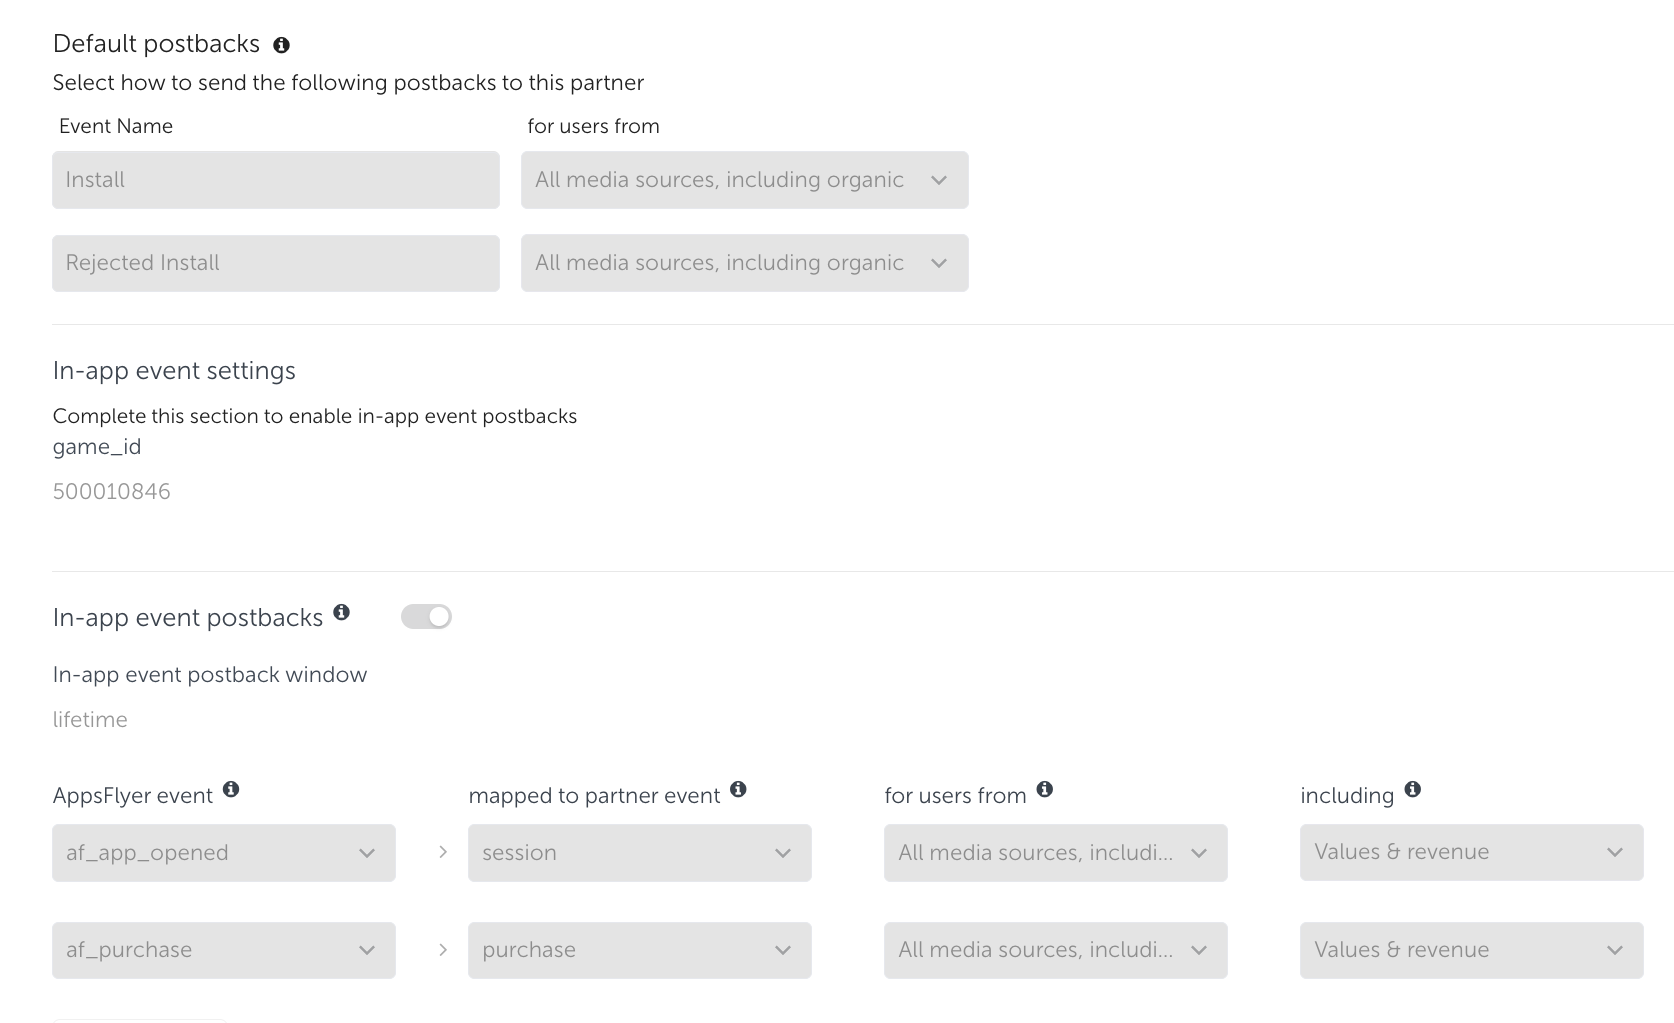Click arrow between af_app_opened and session
Screen dimensions: 1674x1023
click(443, 852)
